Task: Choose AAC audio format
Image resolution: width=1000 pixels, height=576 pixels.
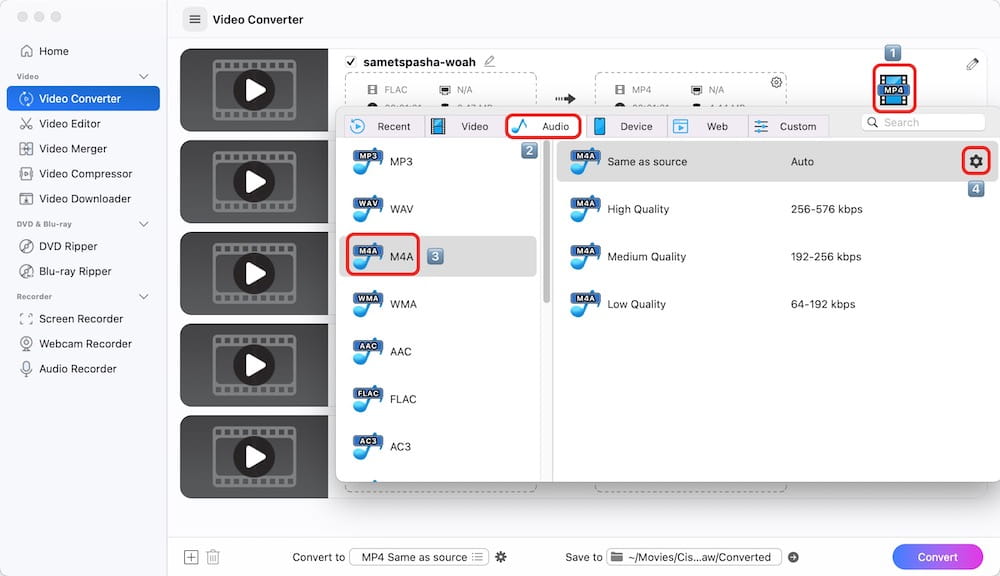Action: point(438,351)
